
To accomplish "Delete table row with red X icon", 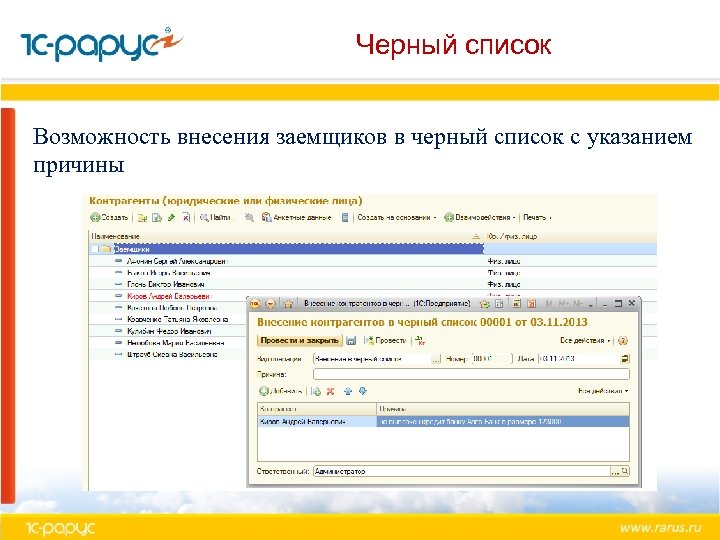I will [330, 391].
